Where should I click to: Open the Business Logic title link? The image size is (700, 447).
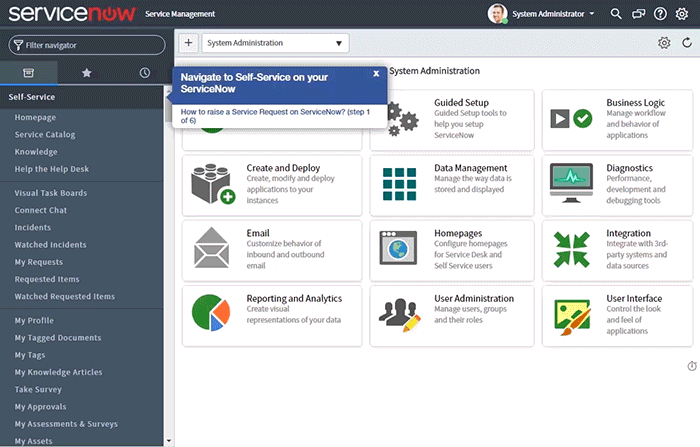click(x=636, y=102)
